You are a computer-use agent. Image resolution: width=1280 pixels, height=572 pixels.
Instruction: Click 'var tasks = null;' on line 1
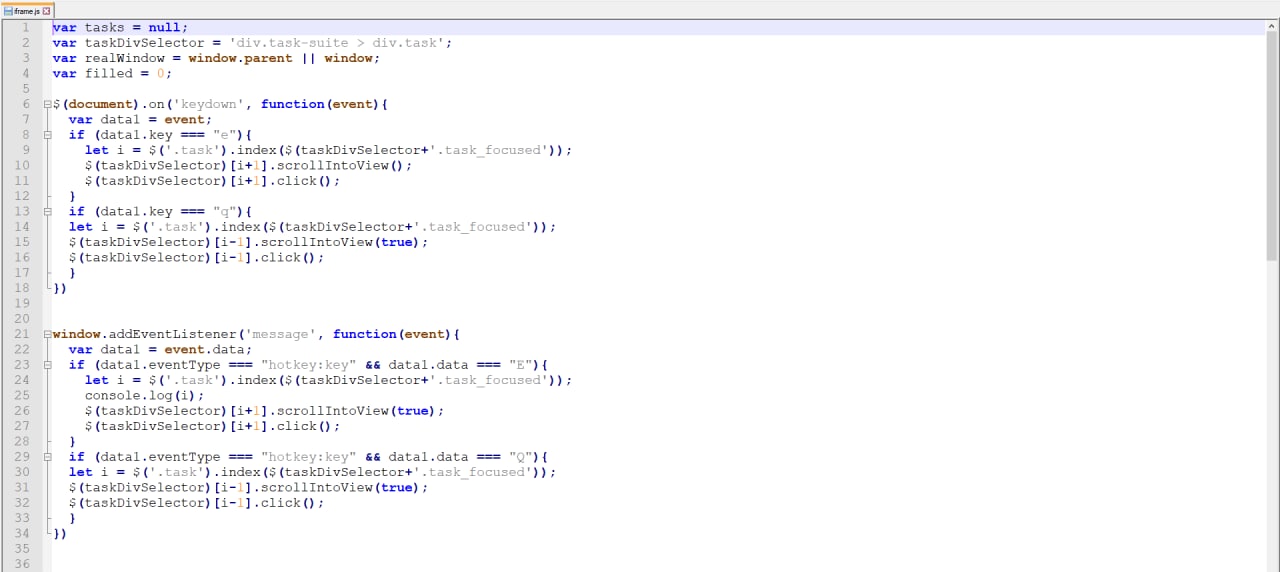(120, 27)
